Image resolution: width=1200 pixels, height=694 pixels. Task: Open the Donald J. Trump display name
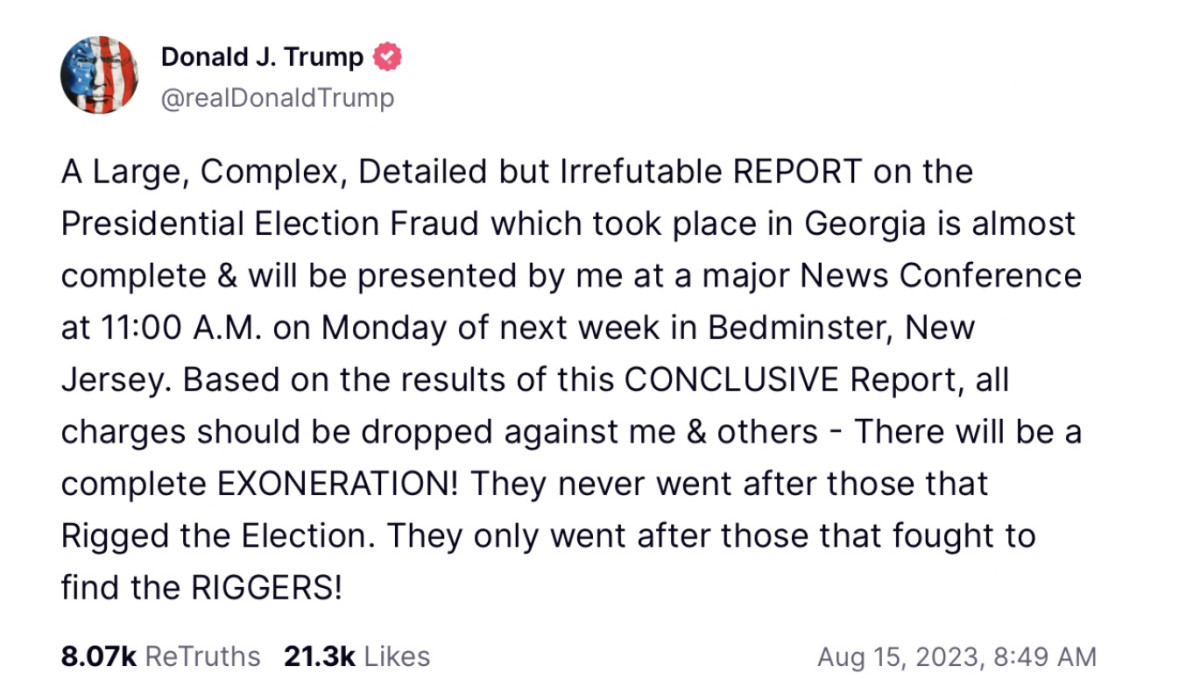[262, 57]
